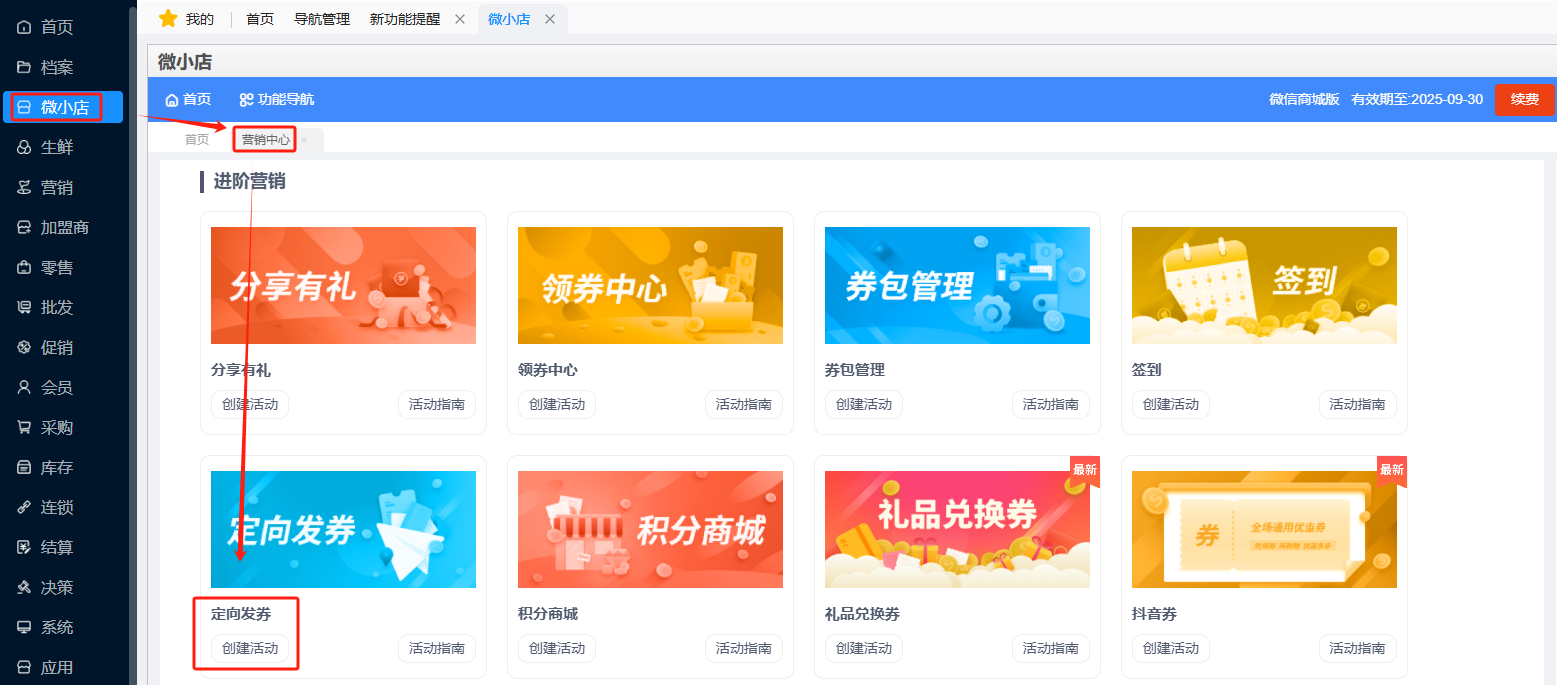Screen dimensions: 1557x685
Task: Click the 结算 icon in sidebar
Action: (24, 548)
